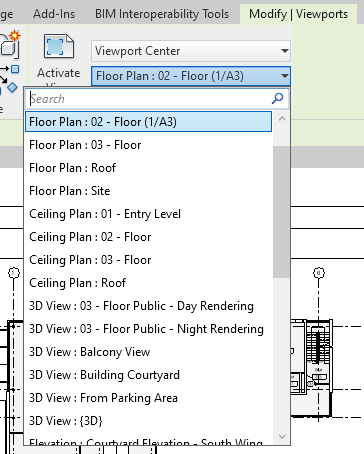The width and height of the screenshot is (364, 454).
Task: Click the Activate View icon
Action: pyautogui.click(x=59, y=47)
